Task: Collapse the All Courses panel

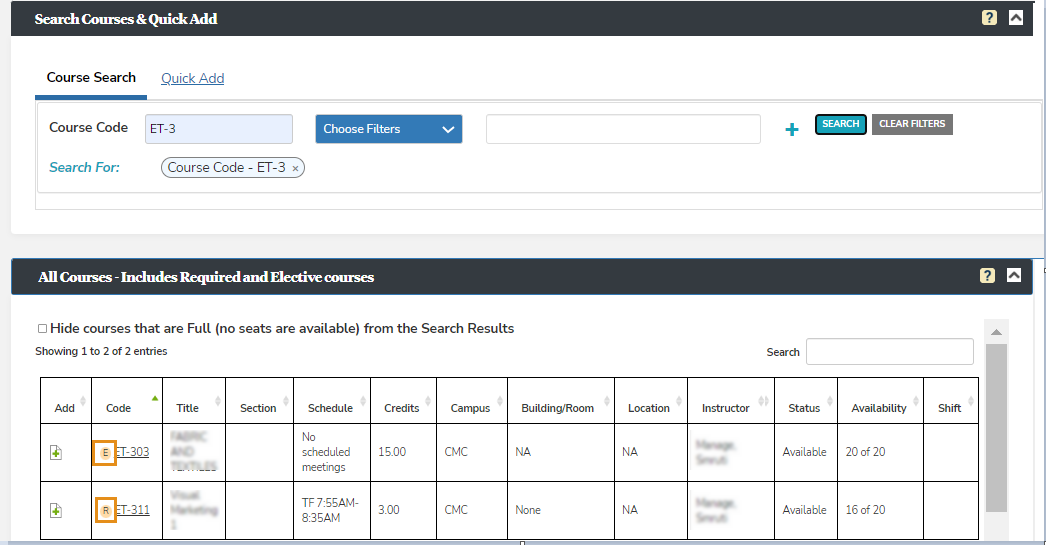Action: (x=1015, y=276)
